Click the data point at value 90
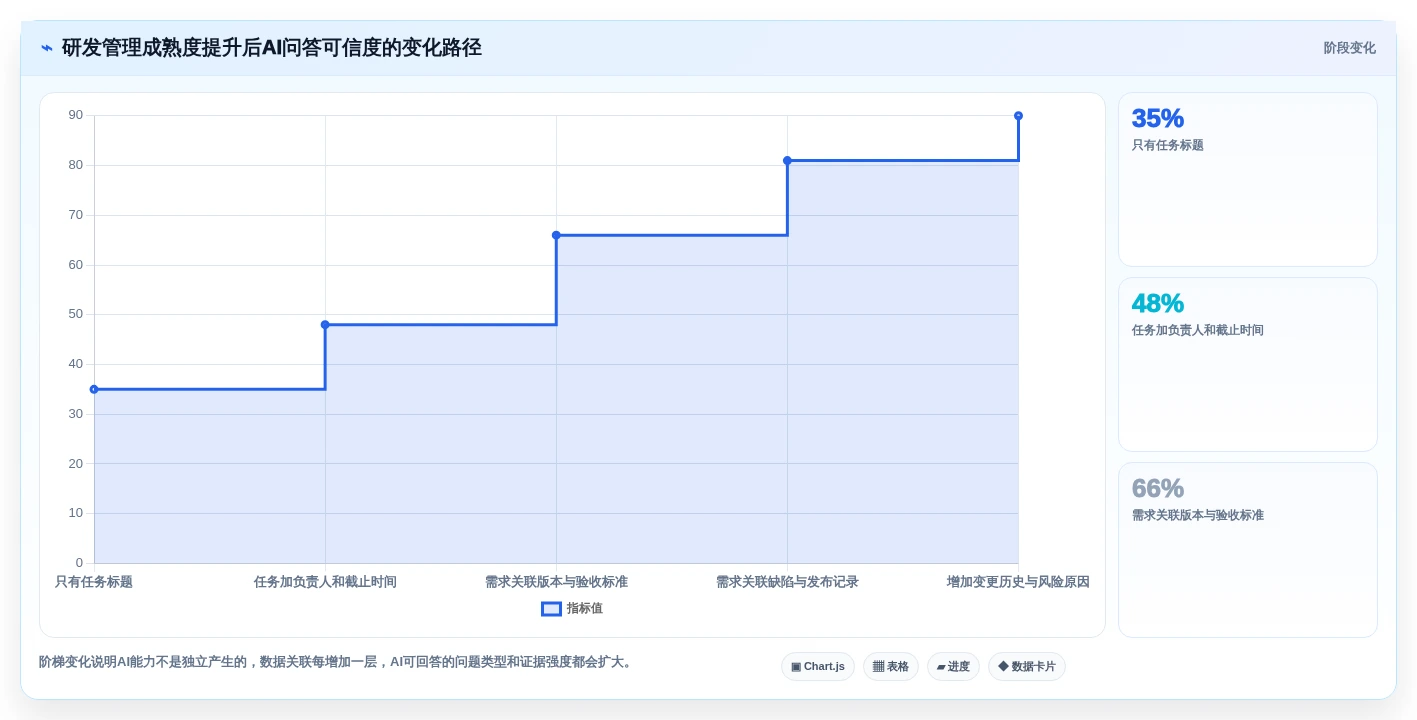Viewport: 1417px width, 720px height. pos(1018,116)
